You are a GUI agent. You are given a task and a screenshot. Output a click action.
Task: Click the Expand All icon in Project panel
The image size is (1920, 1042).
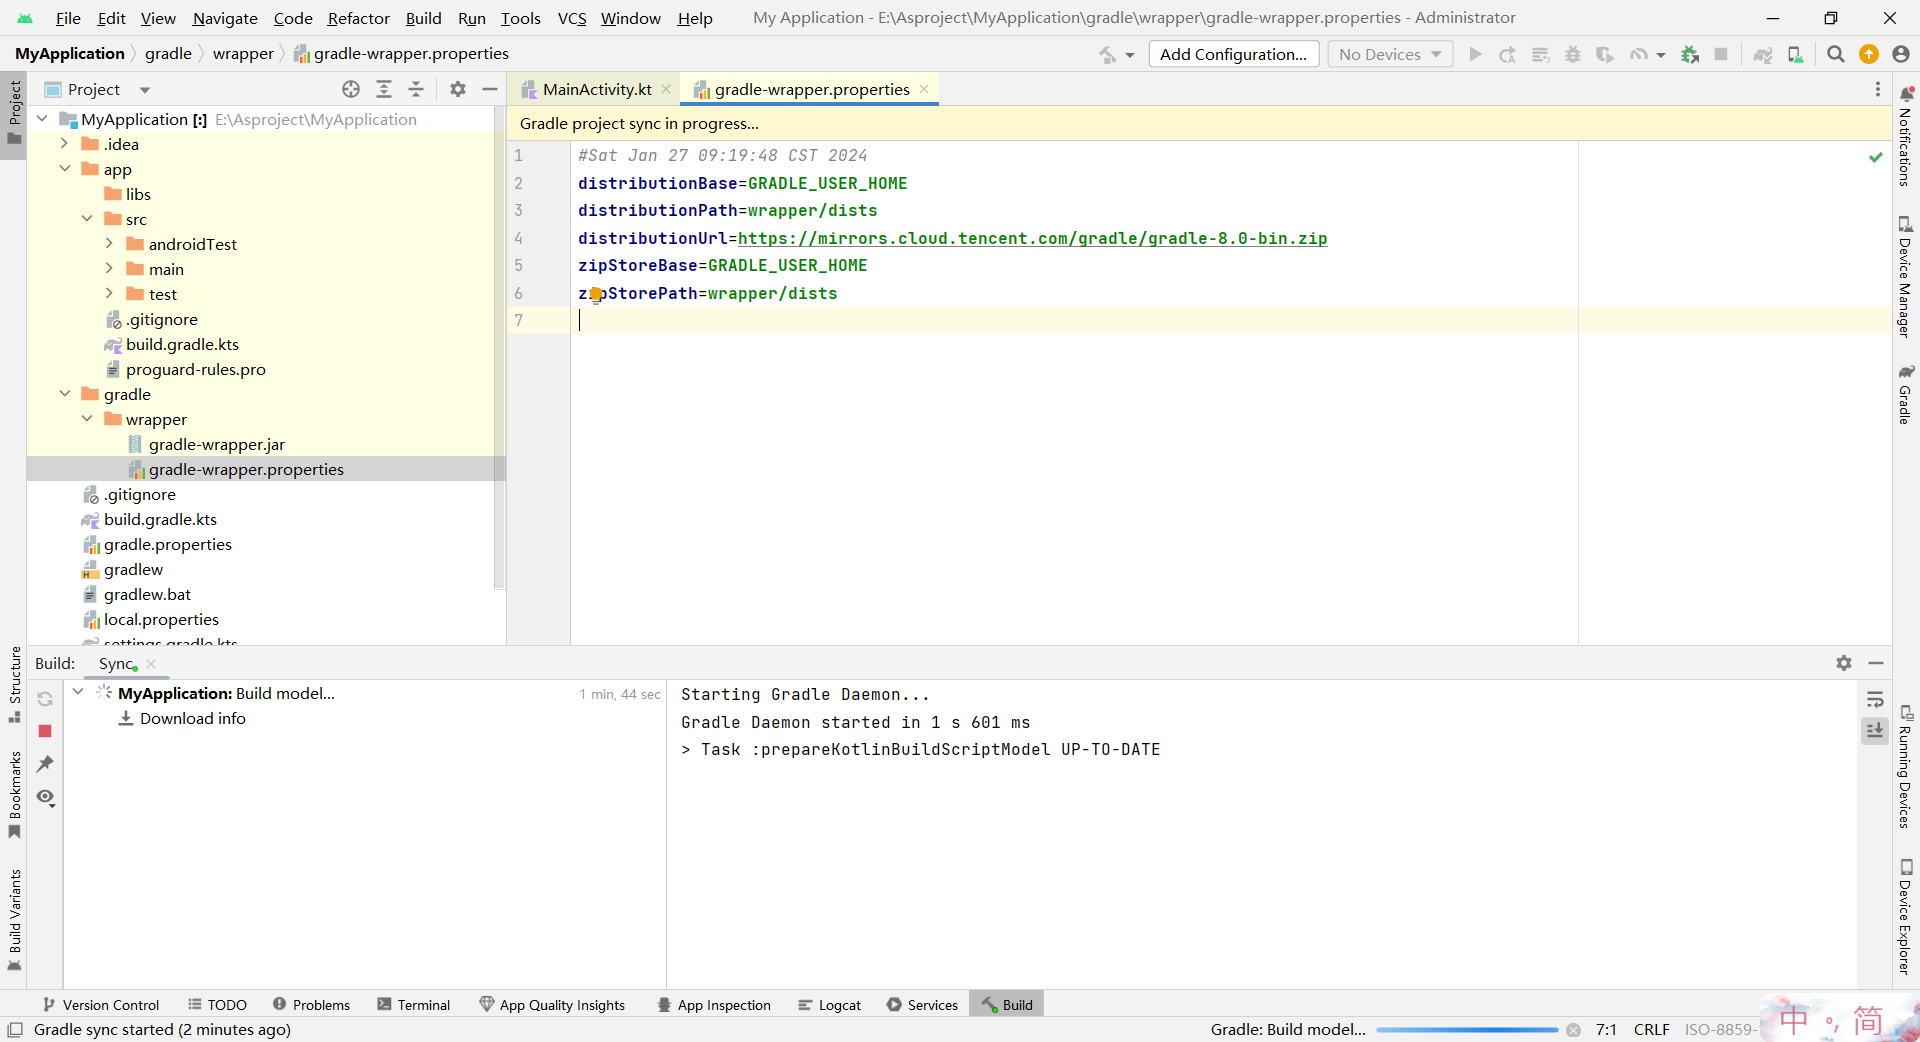pyautogui.click(x=384, y=89)
